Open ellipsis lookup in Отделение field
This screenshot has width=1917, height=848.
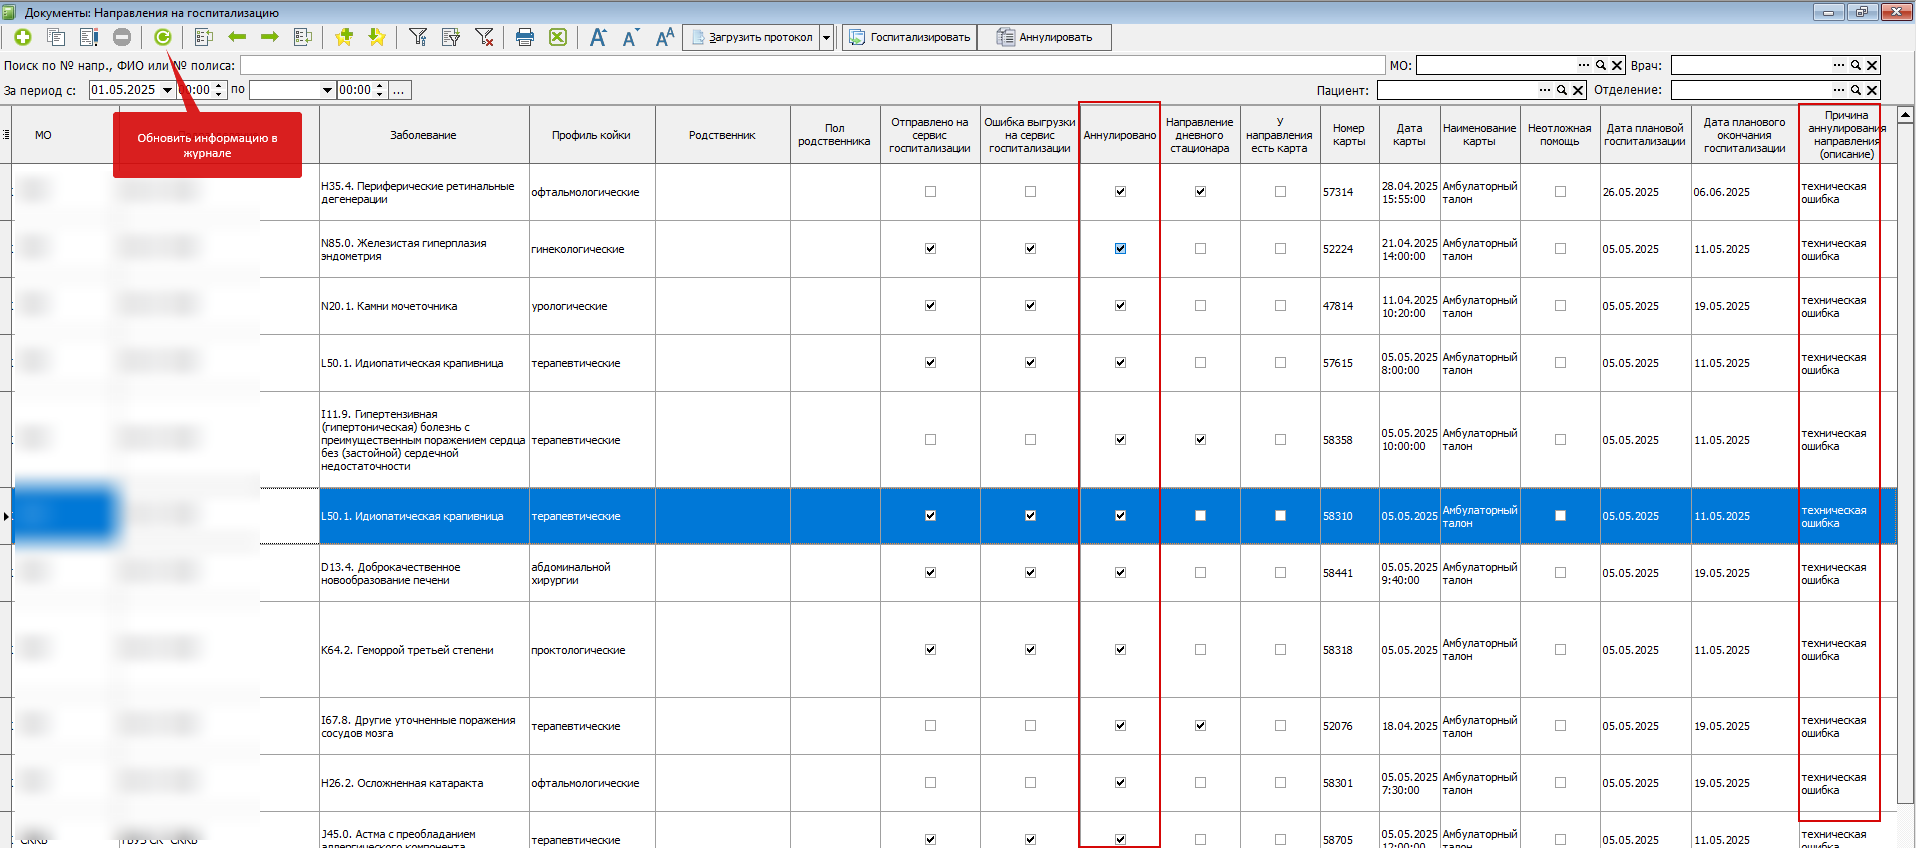click(x=1839, y=90)
